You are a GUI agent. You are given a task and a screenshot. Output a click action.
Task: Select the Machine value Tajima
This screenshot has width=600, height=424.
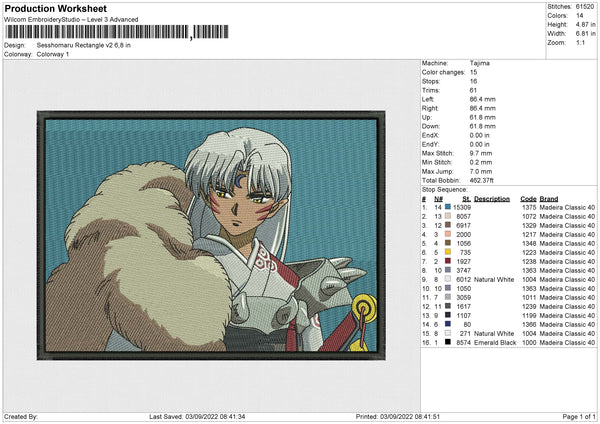[479, 63]
